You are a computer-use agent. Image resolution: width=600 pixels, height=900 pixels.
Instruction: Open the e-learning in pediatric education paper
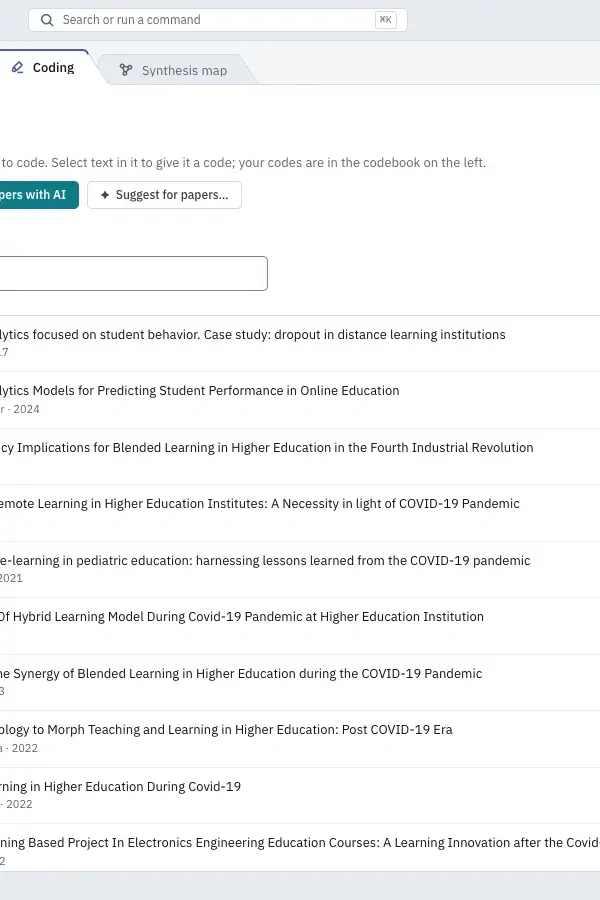(x=300, y=569)
